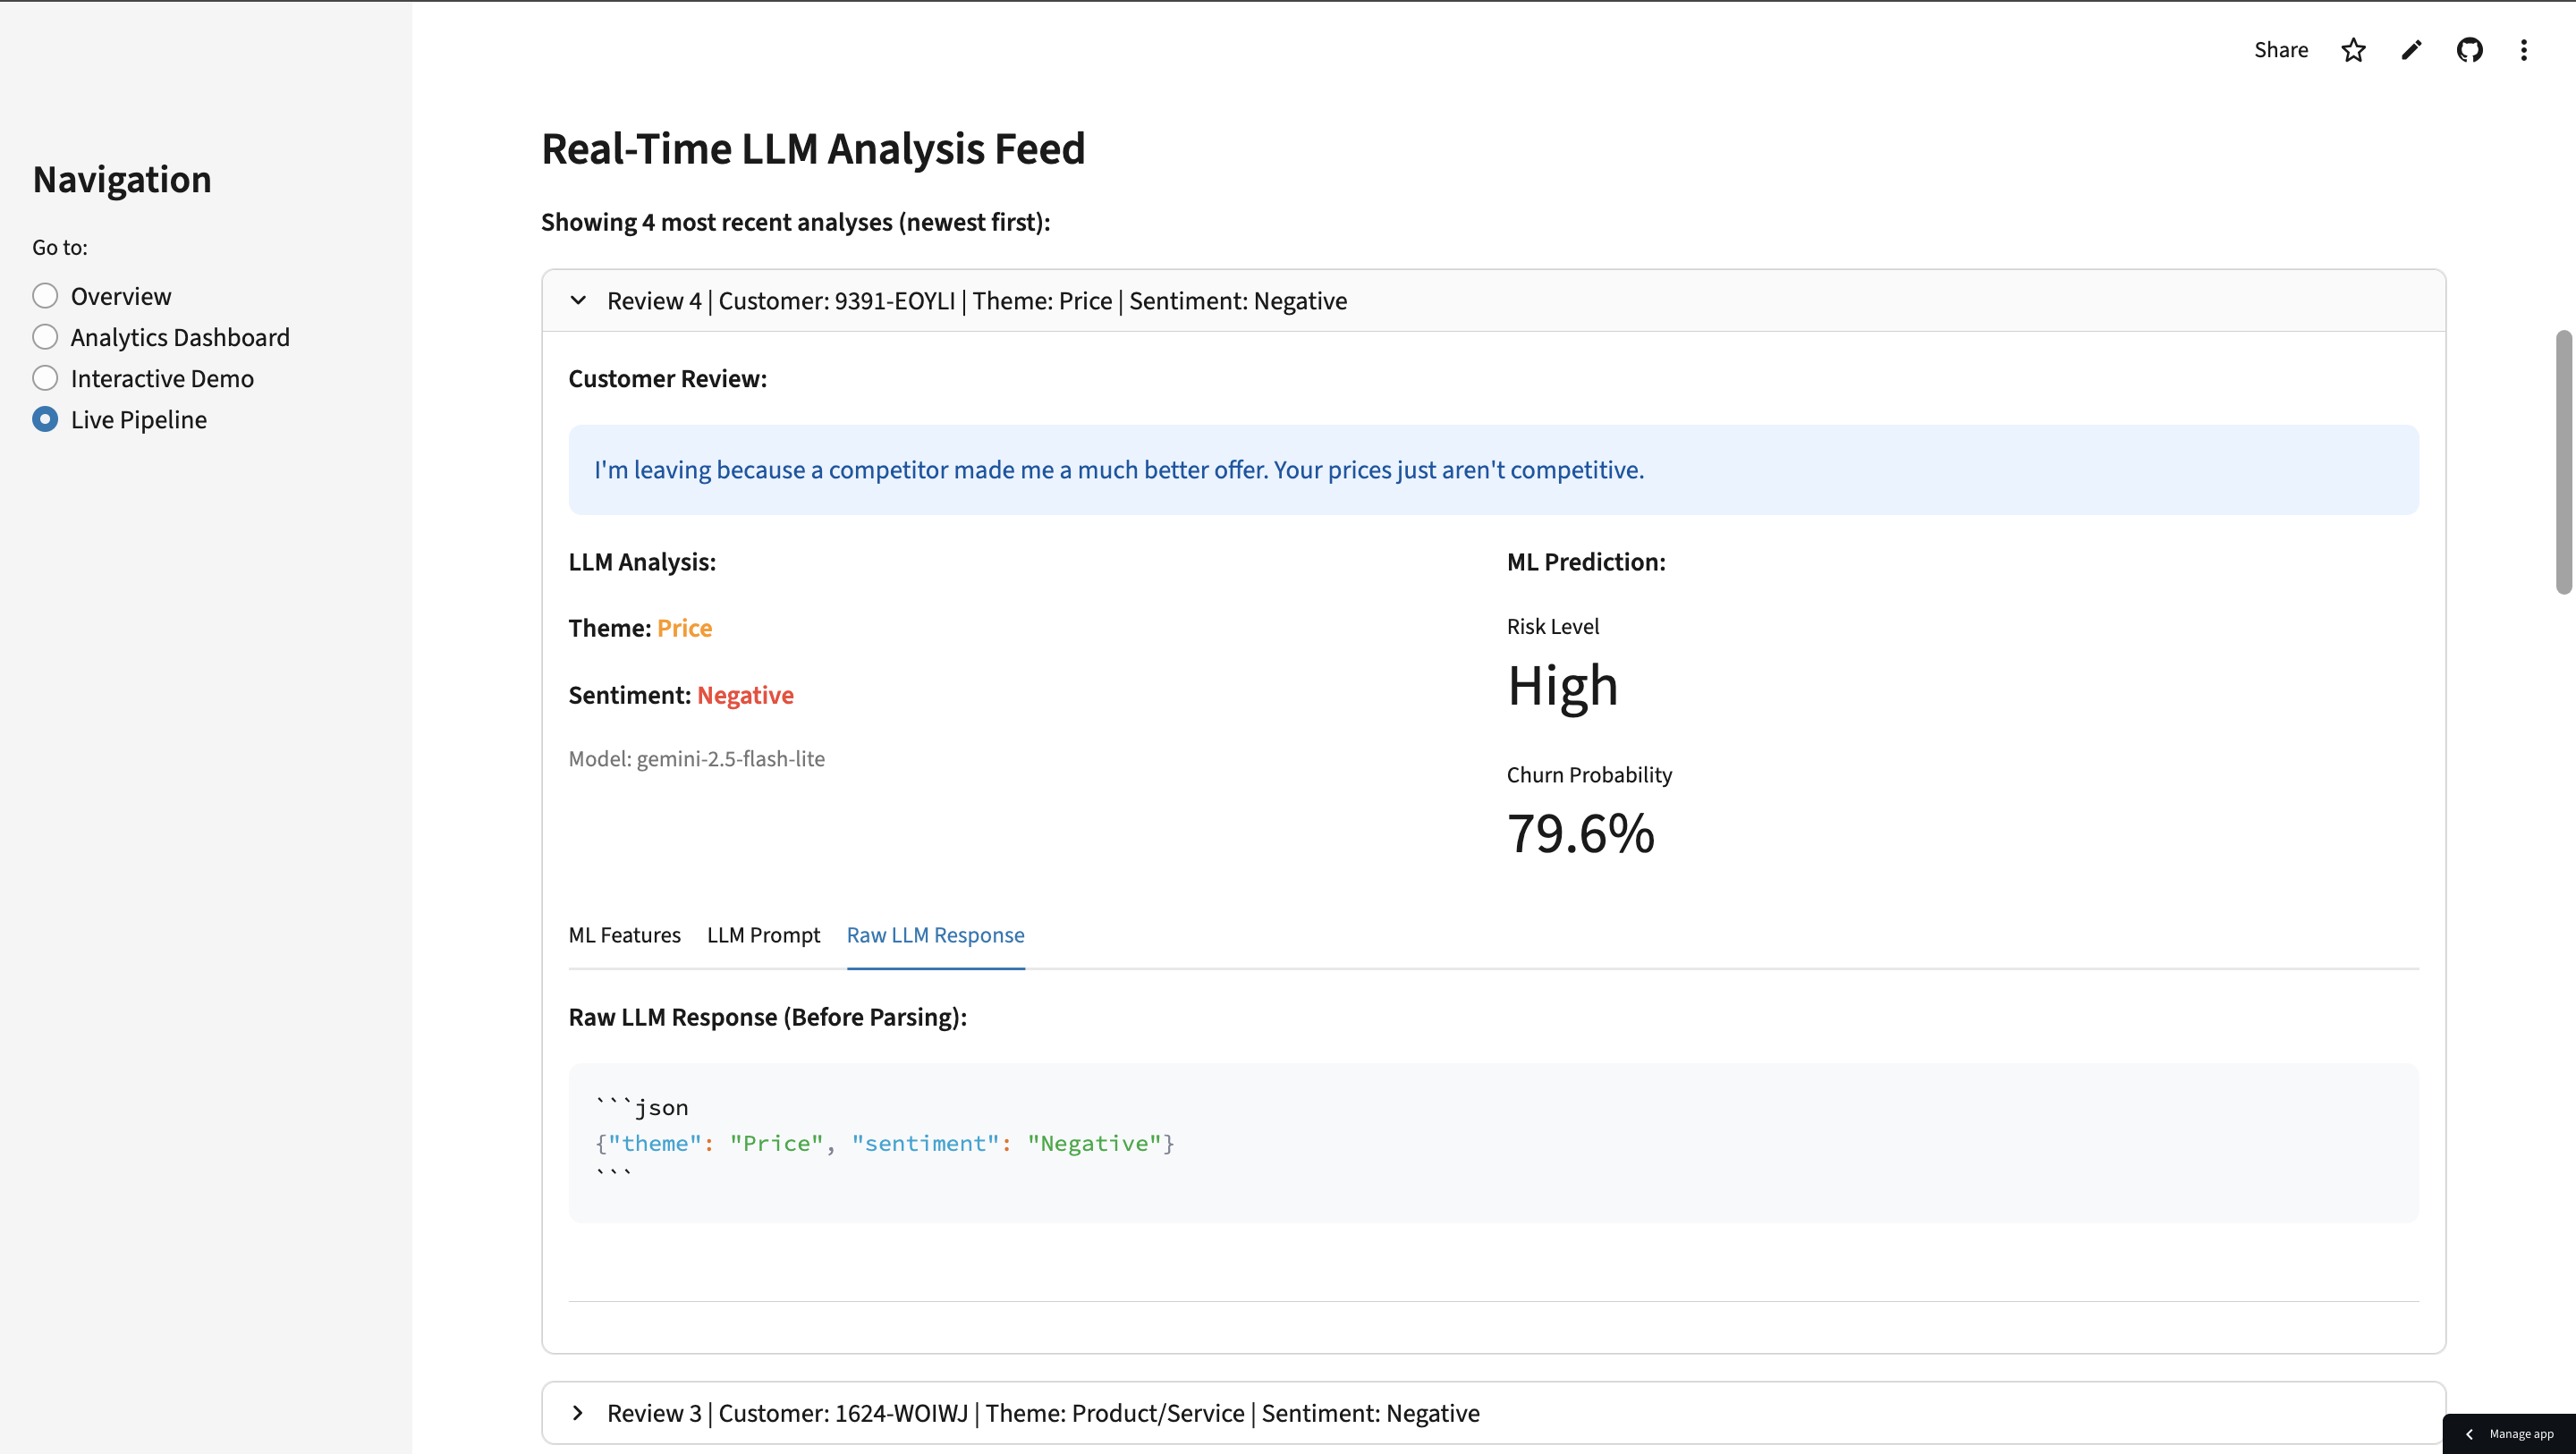Image resolution: width=2576 pixels, height=1454 pixels.
Task: Expand the Review 3 chevron
Action: (x=578, y=1413)
